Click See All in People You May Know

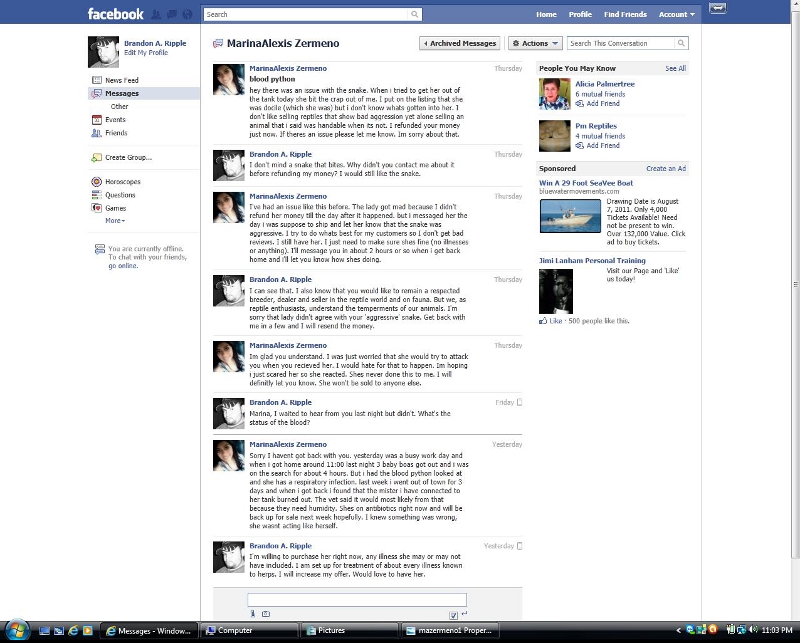pos(676,68)
